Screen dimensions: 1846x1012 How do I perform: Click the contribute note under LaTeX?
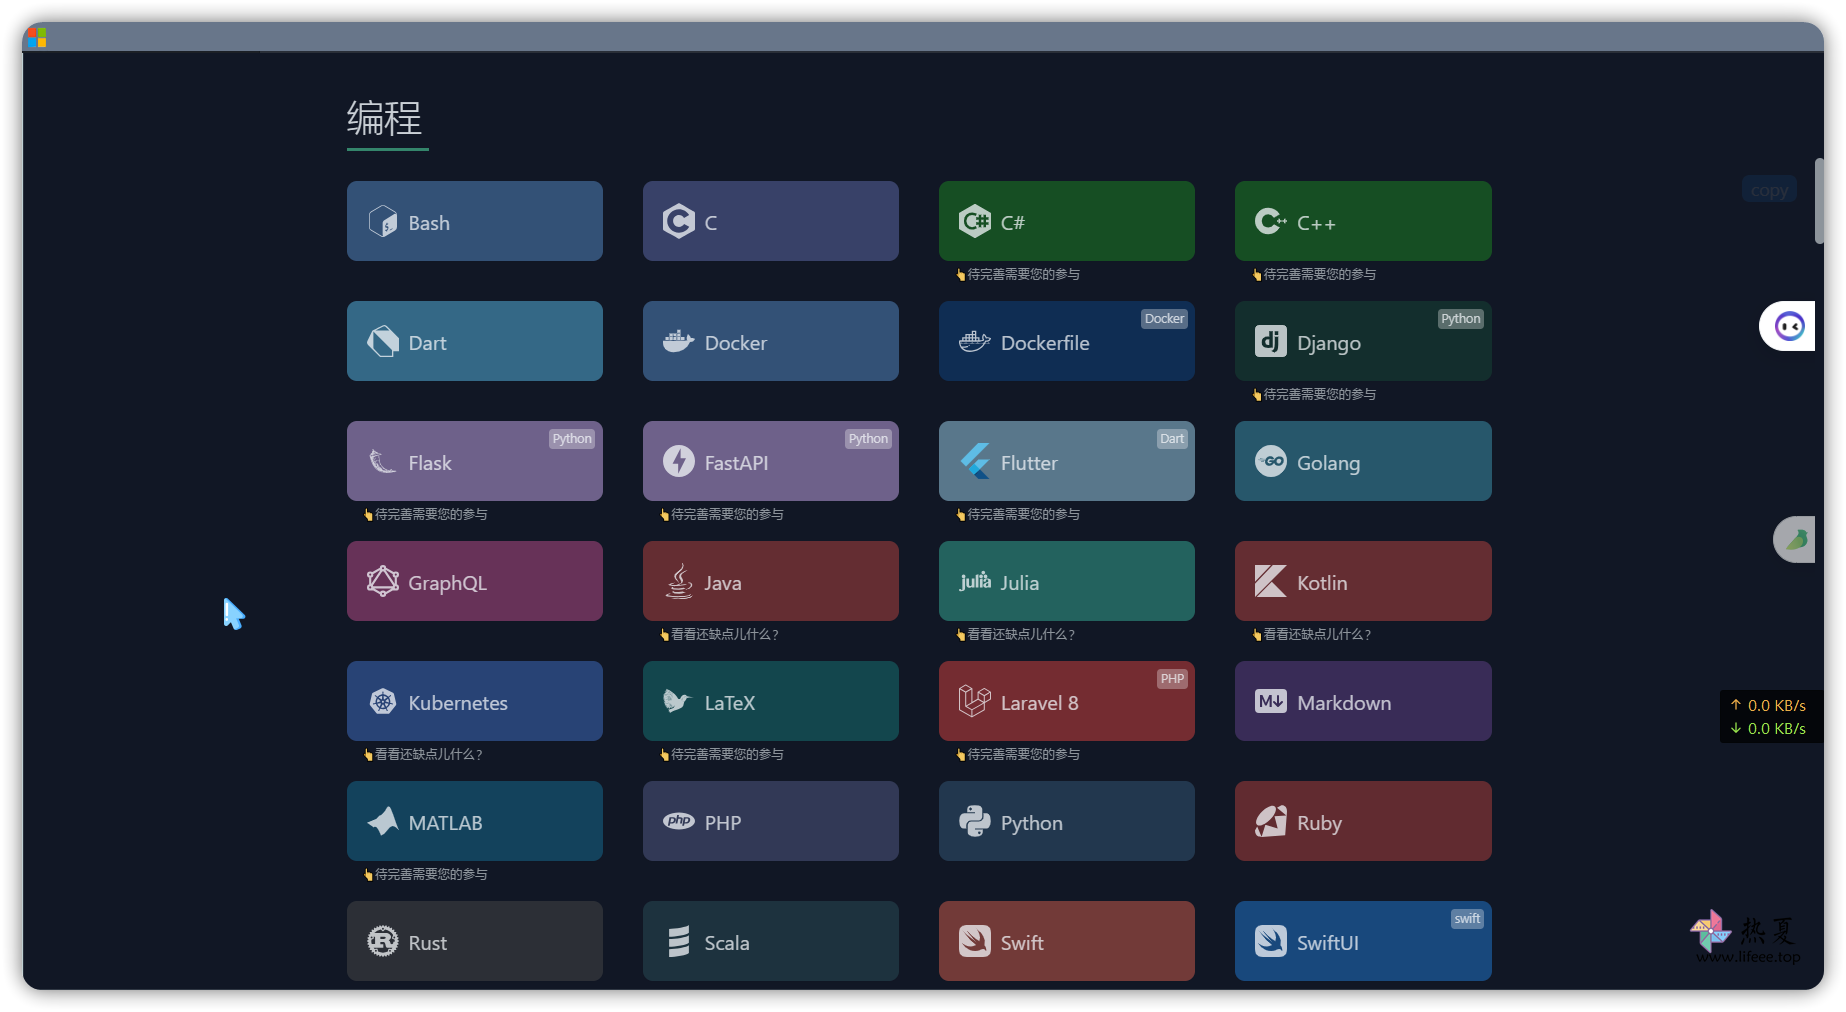point(722,754)
